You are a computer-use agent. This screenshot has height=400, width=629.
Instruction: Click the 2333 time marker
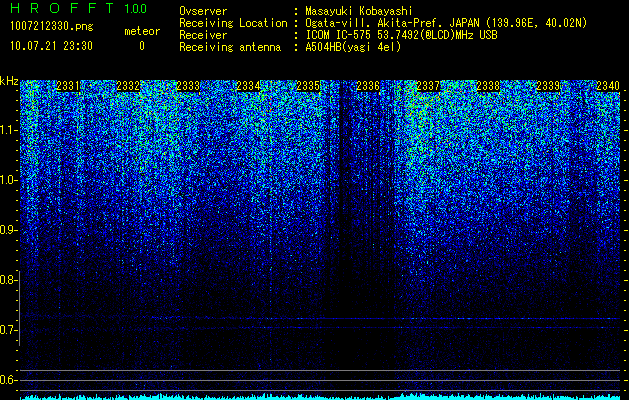point(188,86)
